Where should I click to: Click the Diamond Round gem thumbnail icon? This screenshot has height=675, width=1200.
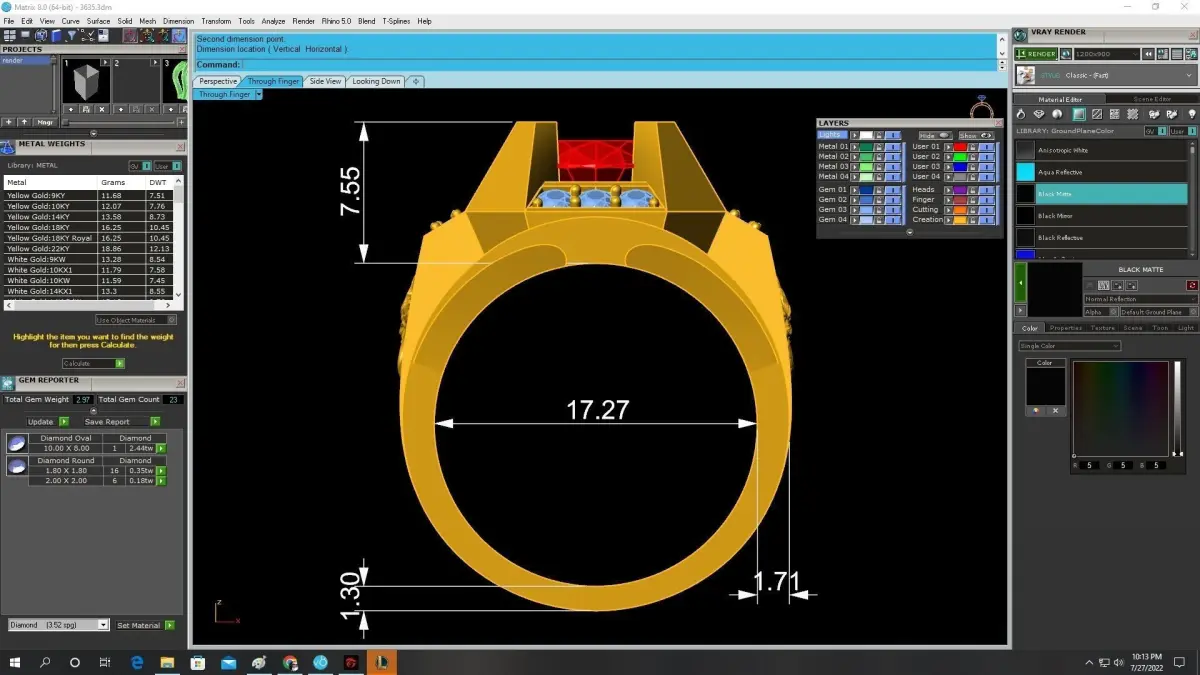tap(17, 466)
